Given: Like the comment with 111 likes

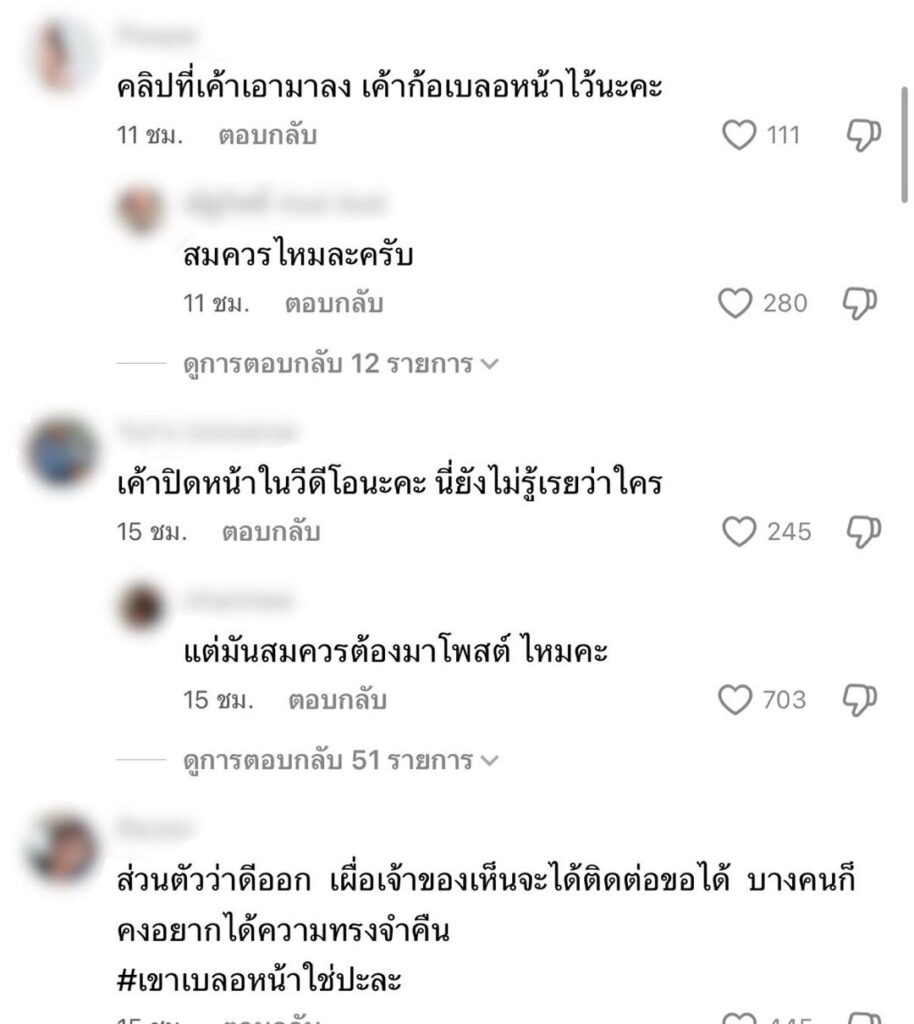Looking at the screenshot, I should pyautogui.click(x=739, y=135).
